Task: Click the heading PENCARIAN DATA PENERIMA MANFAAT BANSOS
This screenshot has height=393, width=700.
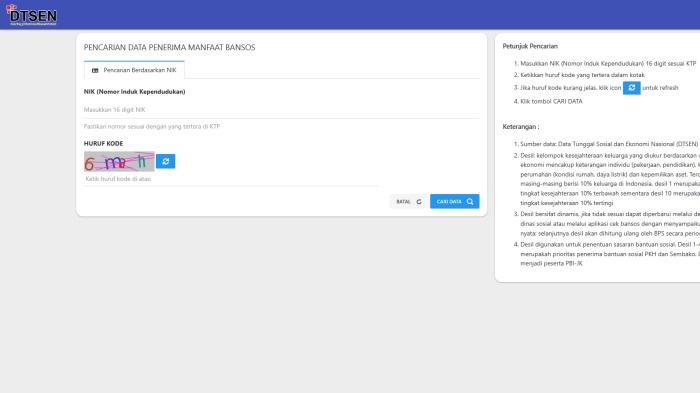Action: (170, 47)
